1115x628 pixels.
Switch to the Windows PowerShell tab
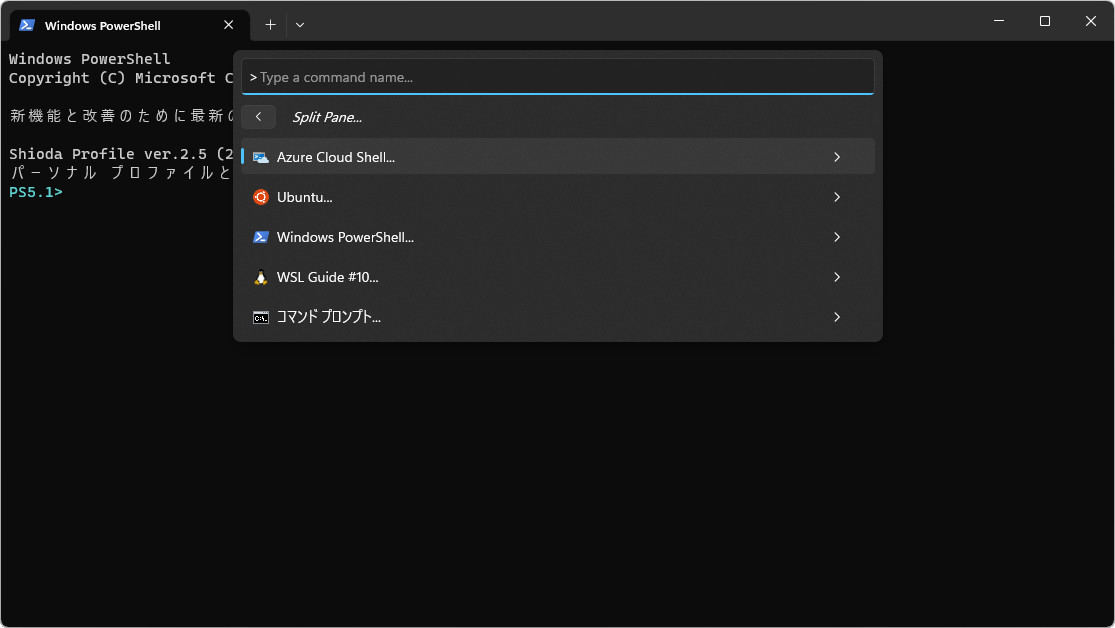pyautogui.click(x=130, y=25)
